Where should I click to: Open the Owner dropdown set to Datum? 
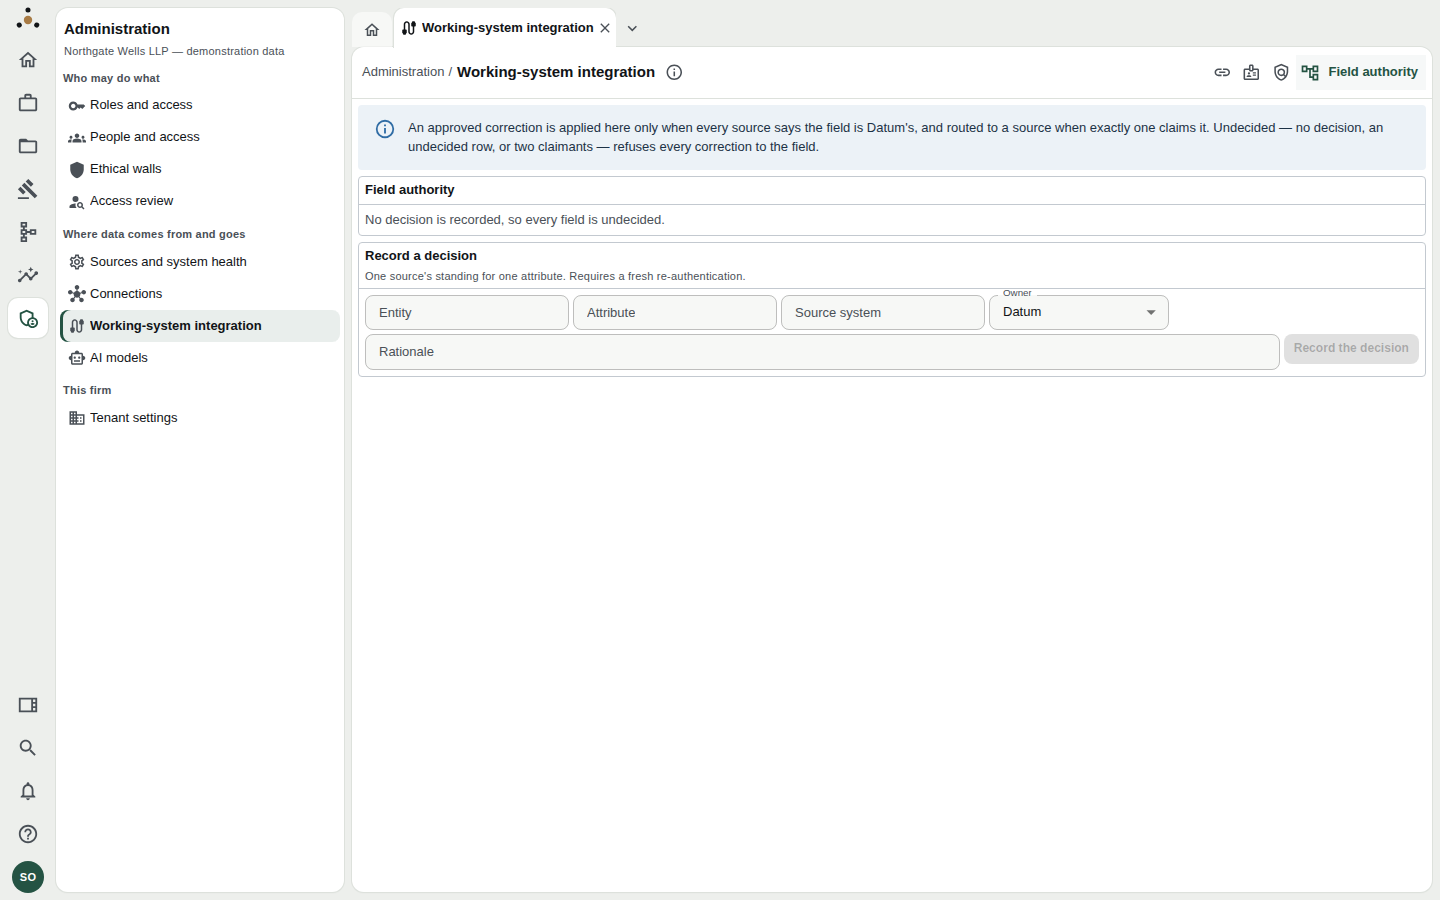[x=1078, y=312]
